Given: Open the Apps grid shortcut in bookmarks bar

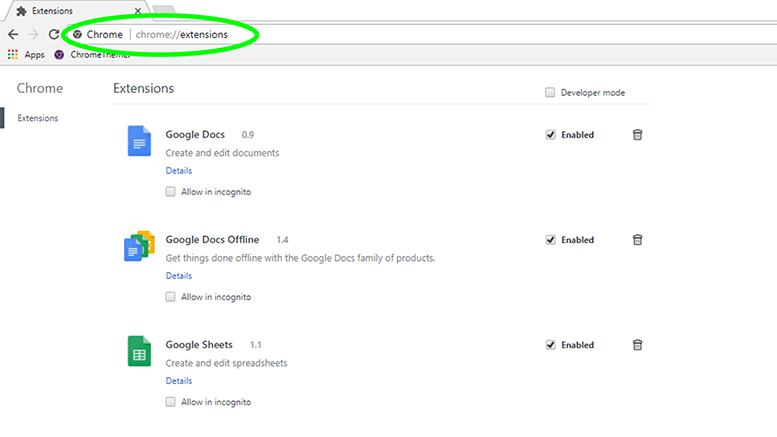Looking at the screenshot, I should coord(13,55).
